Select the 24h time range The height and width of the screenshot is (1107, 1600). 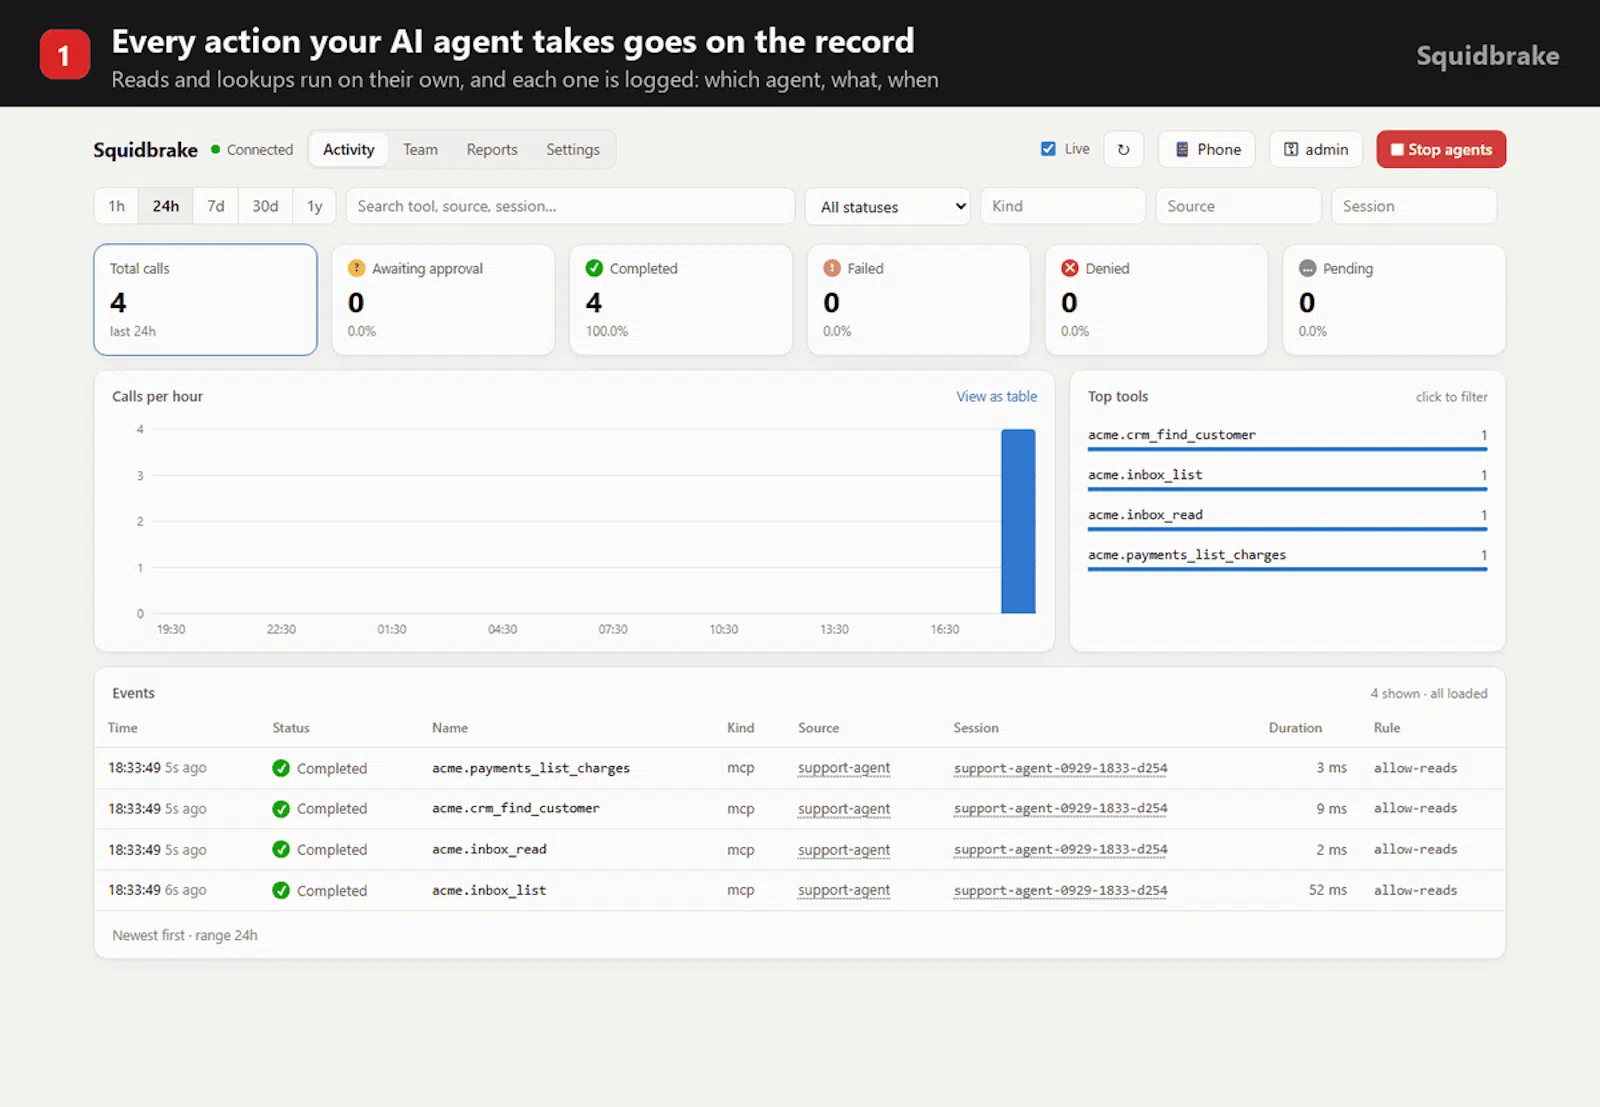(166, 206)
